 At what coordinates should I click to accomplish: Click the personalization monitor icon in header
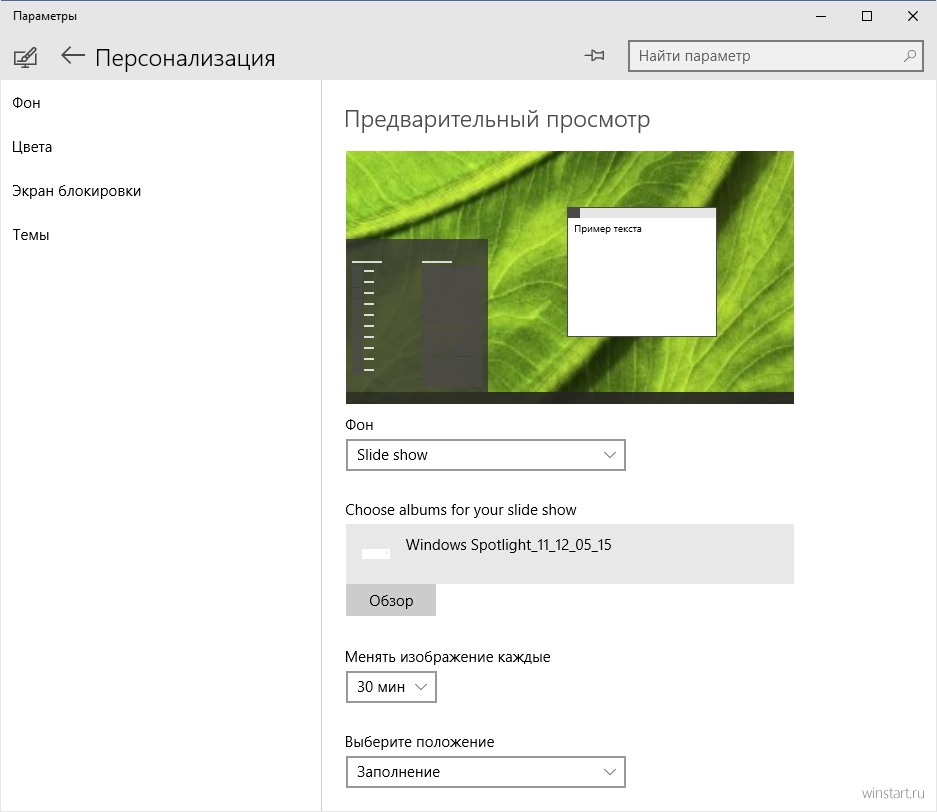tap(25, 57)
